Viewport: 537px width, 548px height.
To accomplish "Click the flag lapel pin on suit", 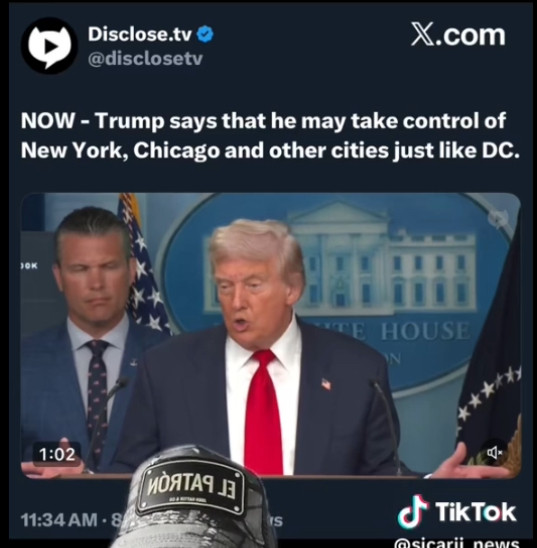I will [326, 383].
